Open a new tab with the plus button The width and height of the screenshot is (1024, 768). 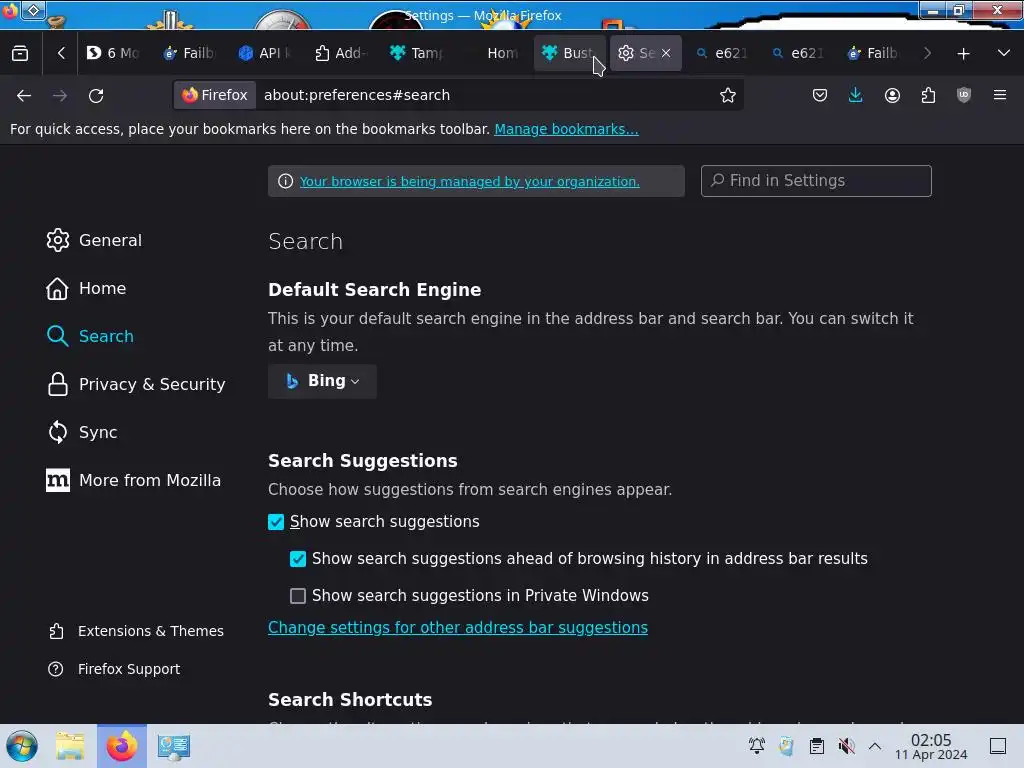(963, 54)
